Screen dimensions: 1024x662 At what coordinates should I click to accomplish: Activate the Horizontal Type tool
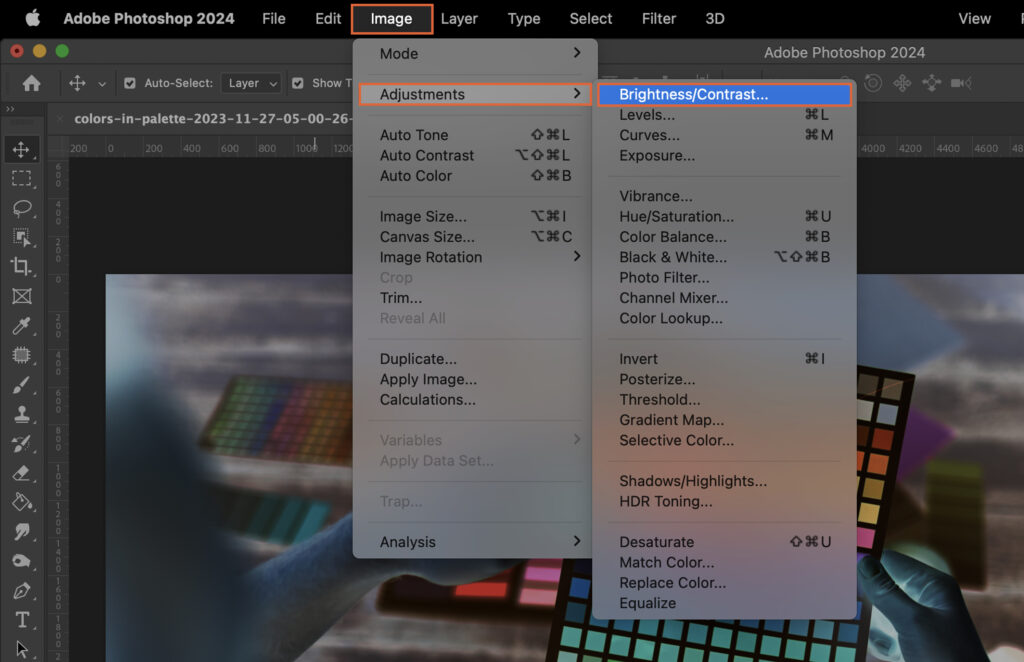(x=22, y=620)
